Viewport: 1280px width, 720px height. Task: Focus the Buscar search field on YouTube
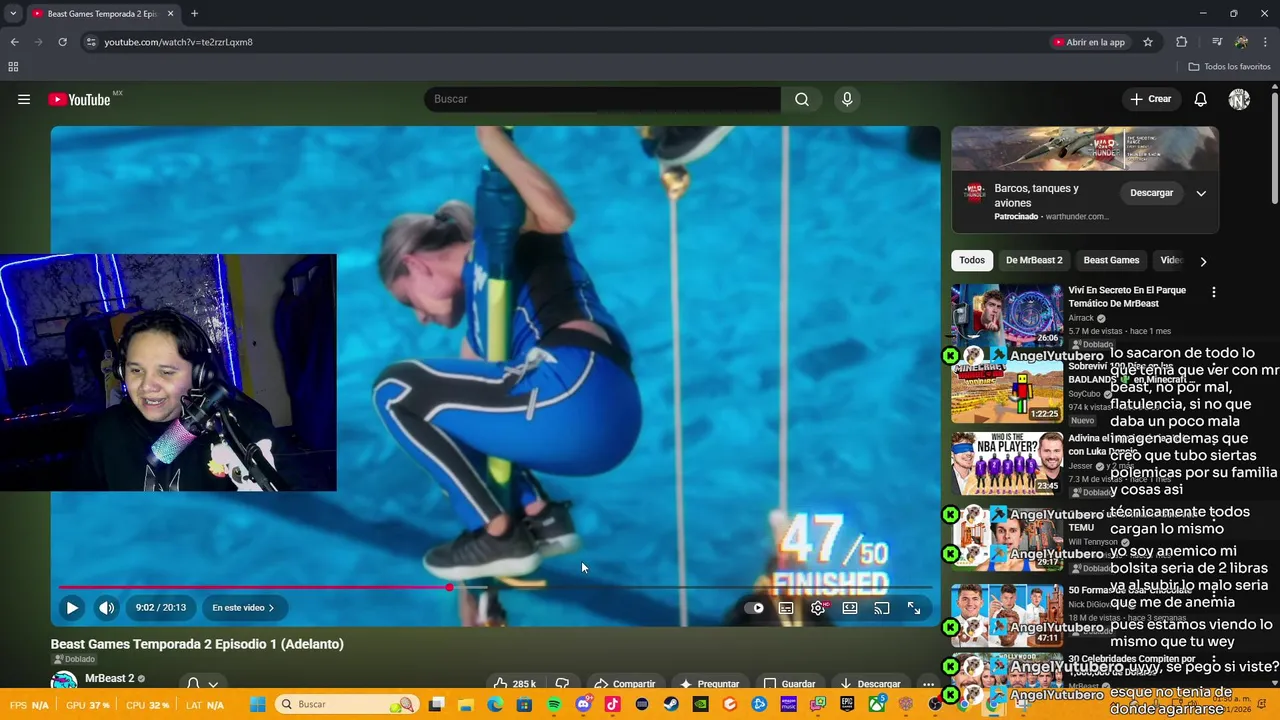(602, 99)
